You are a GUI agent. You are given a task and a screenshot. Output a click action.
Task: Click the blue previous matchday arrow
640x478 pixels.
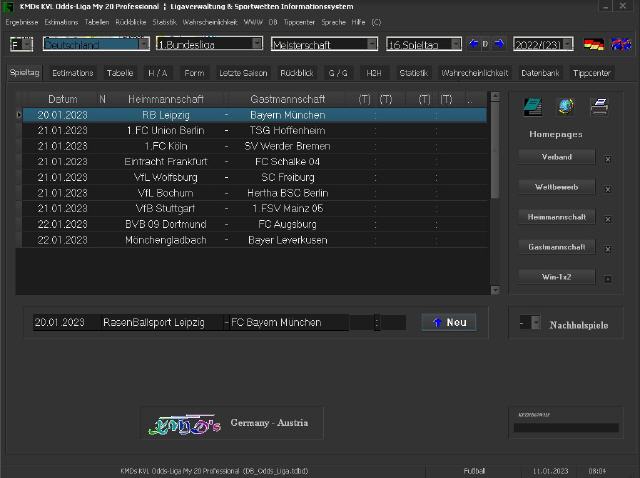[x=473, y=44]
